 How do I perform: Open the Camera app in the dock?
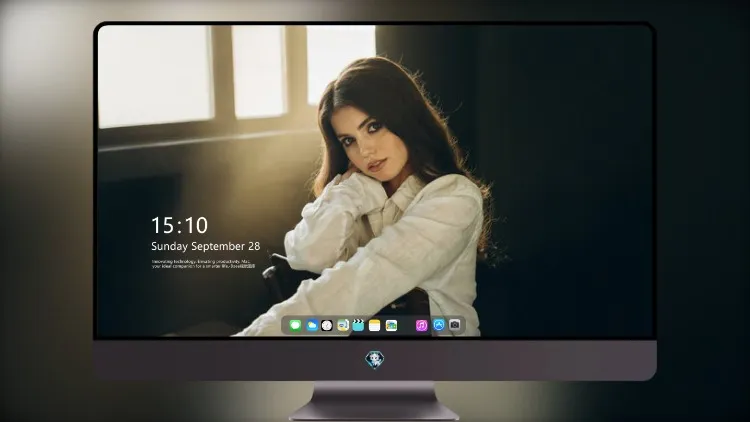pos(455,325)
